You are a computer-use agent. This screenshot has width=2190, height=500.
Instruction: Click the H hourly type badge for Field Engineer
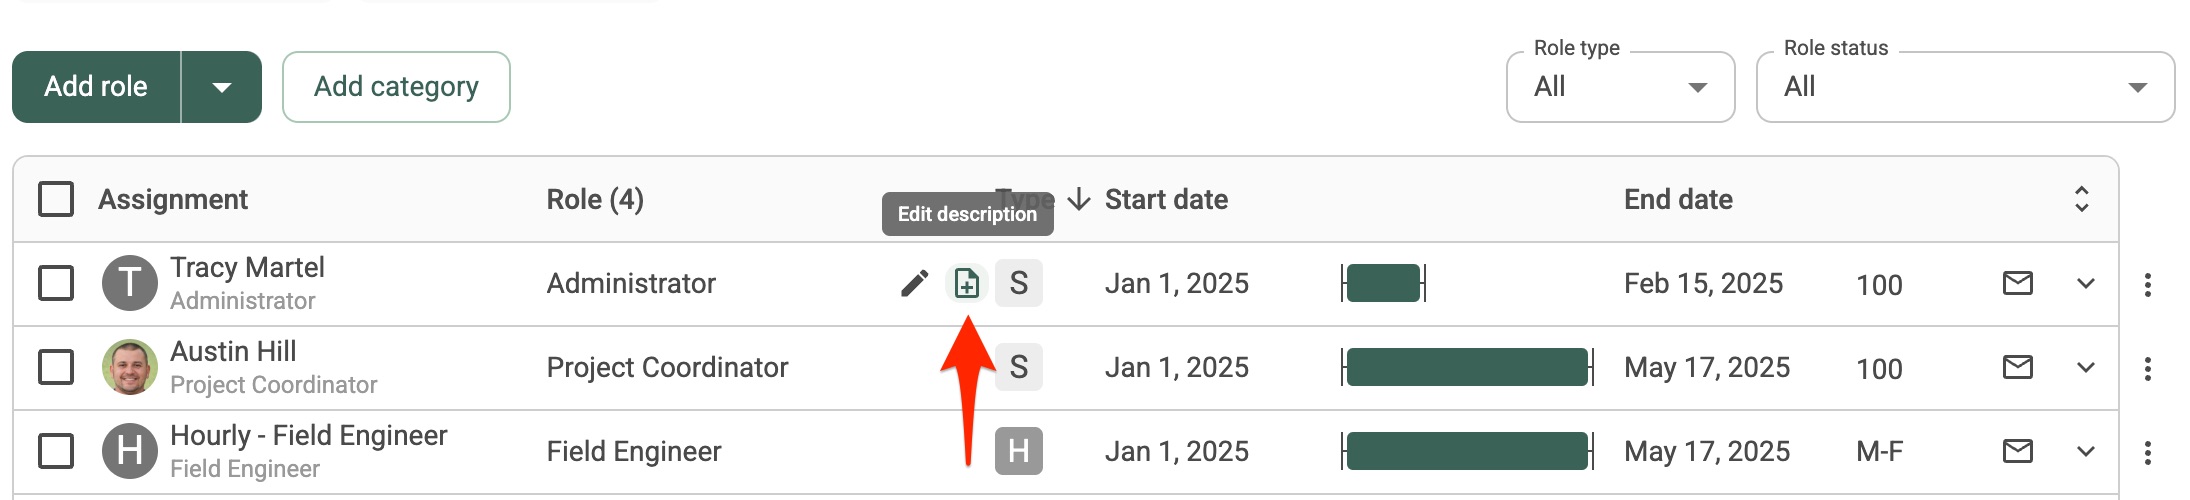(1019, 451)
